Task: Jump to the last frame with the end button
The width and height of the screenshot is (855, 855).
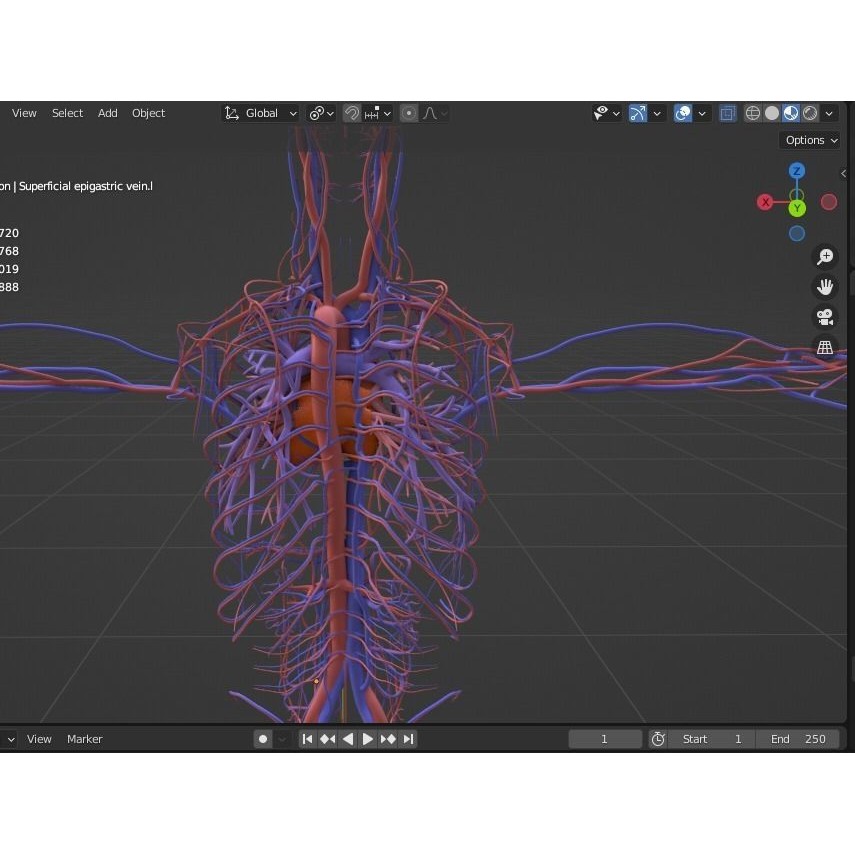Action: click(408, 738)
